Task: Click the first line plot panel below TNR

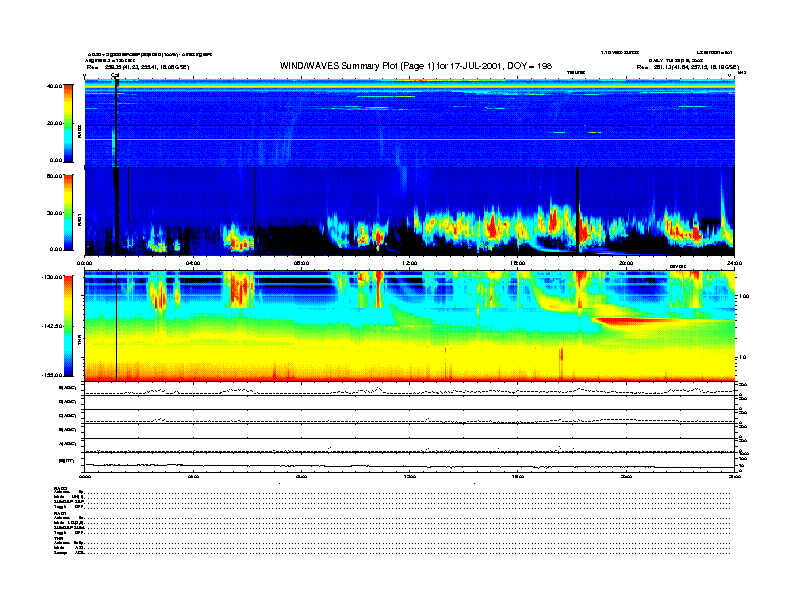Action: (410, 389)
